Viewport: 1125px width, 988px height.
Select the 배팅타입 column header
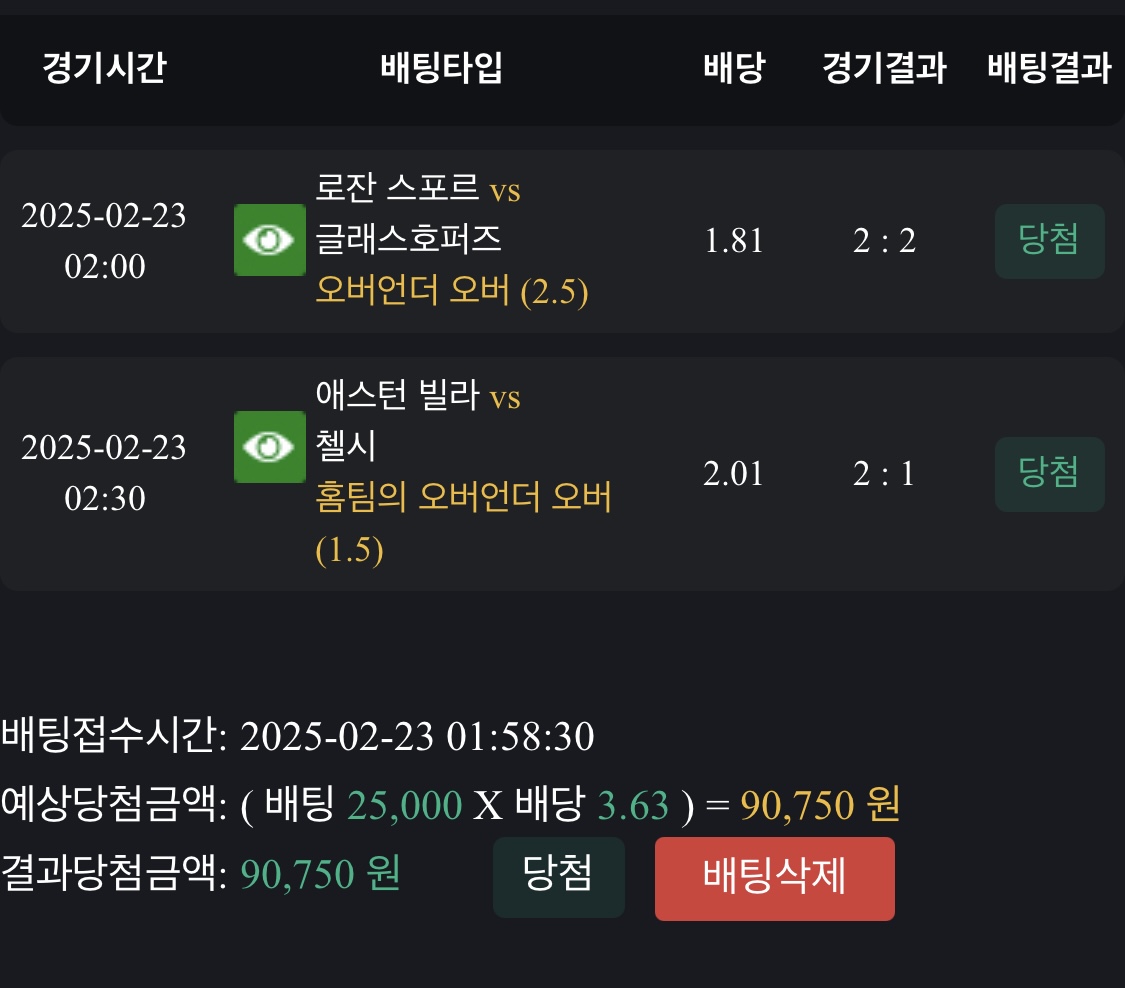pos(442,69)
